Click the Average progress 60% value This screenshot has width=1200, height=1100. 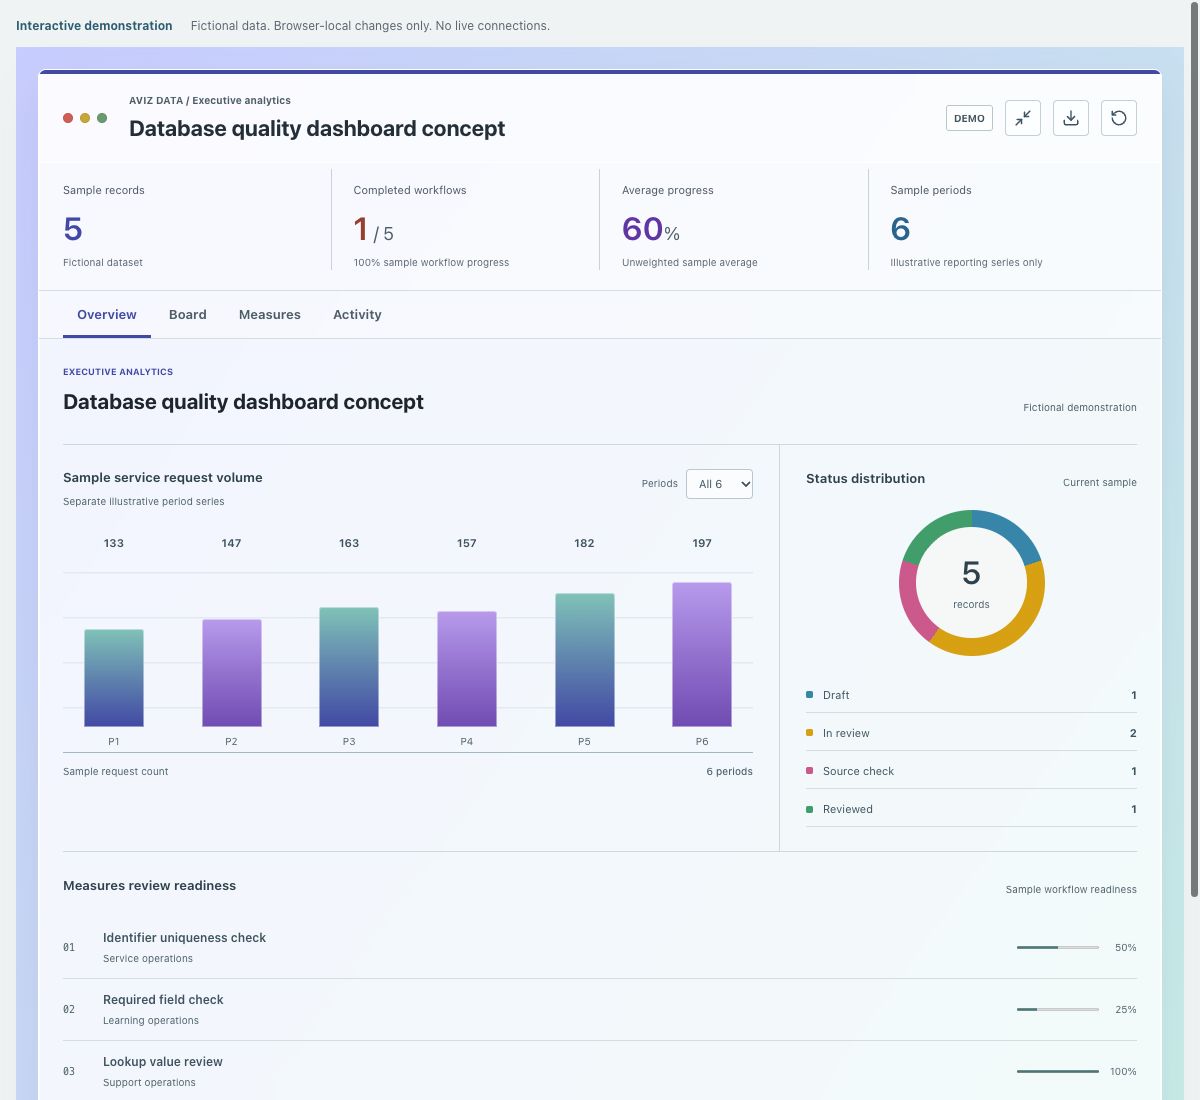point(651,229)
